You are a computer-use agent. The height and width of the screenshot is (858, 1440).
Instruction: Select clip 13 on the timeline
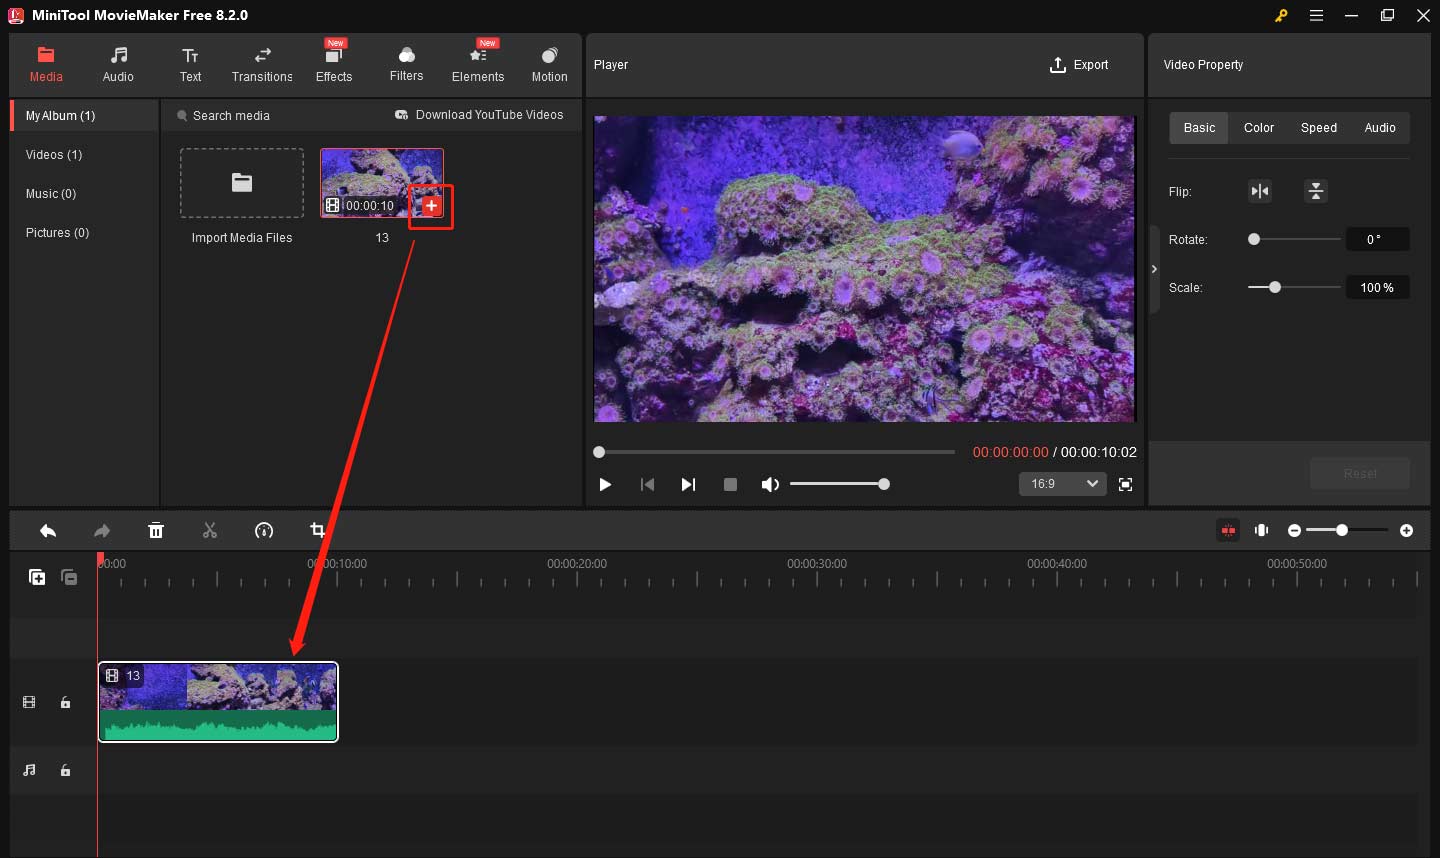point(218,702)
